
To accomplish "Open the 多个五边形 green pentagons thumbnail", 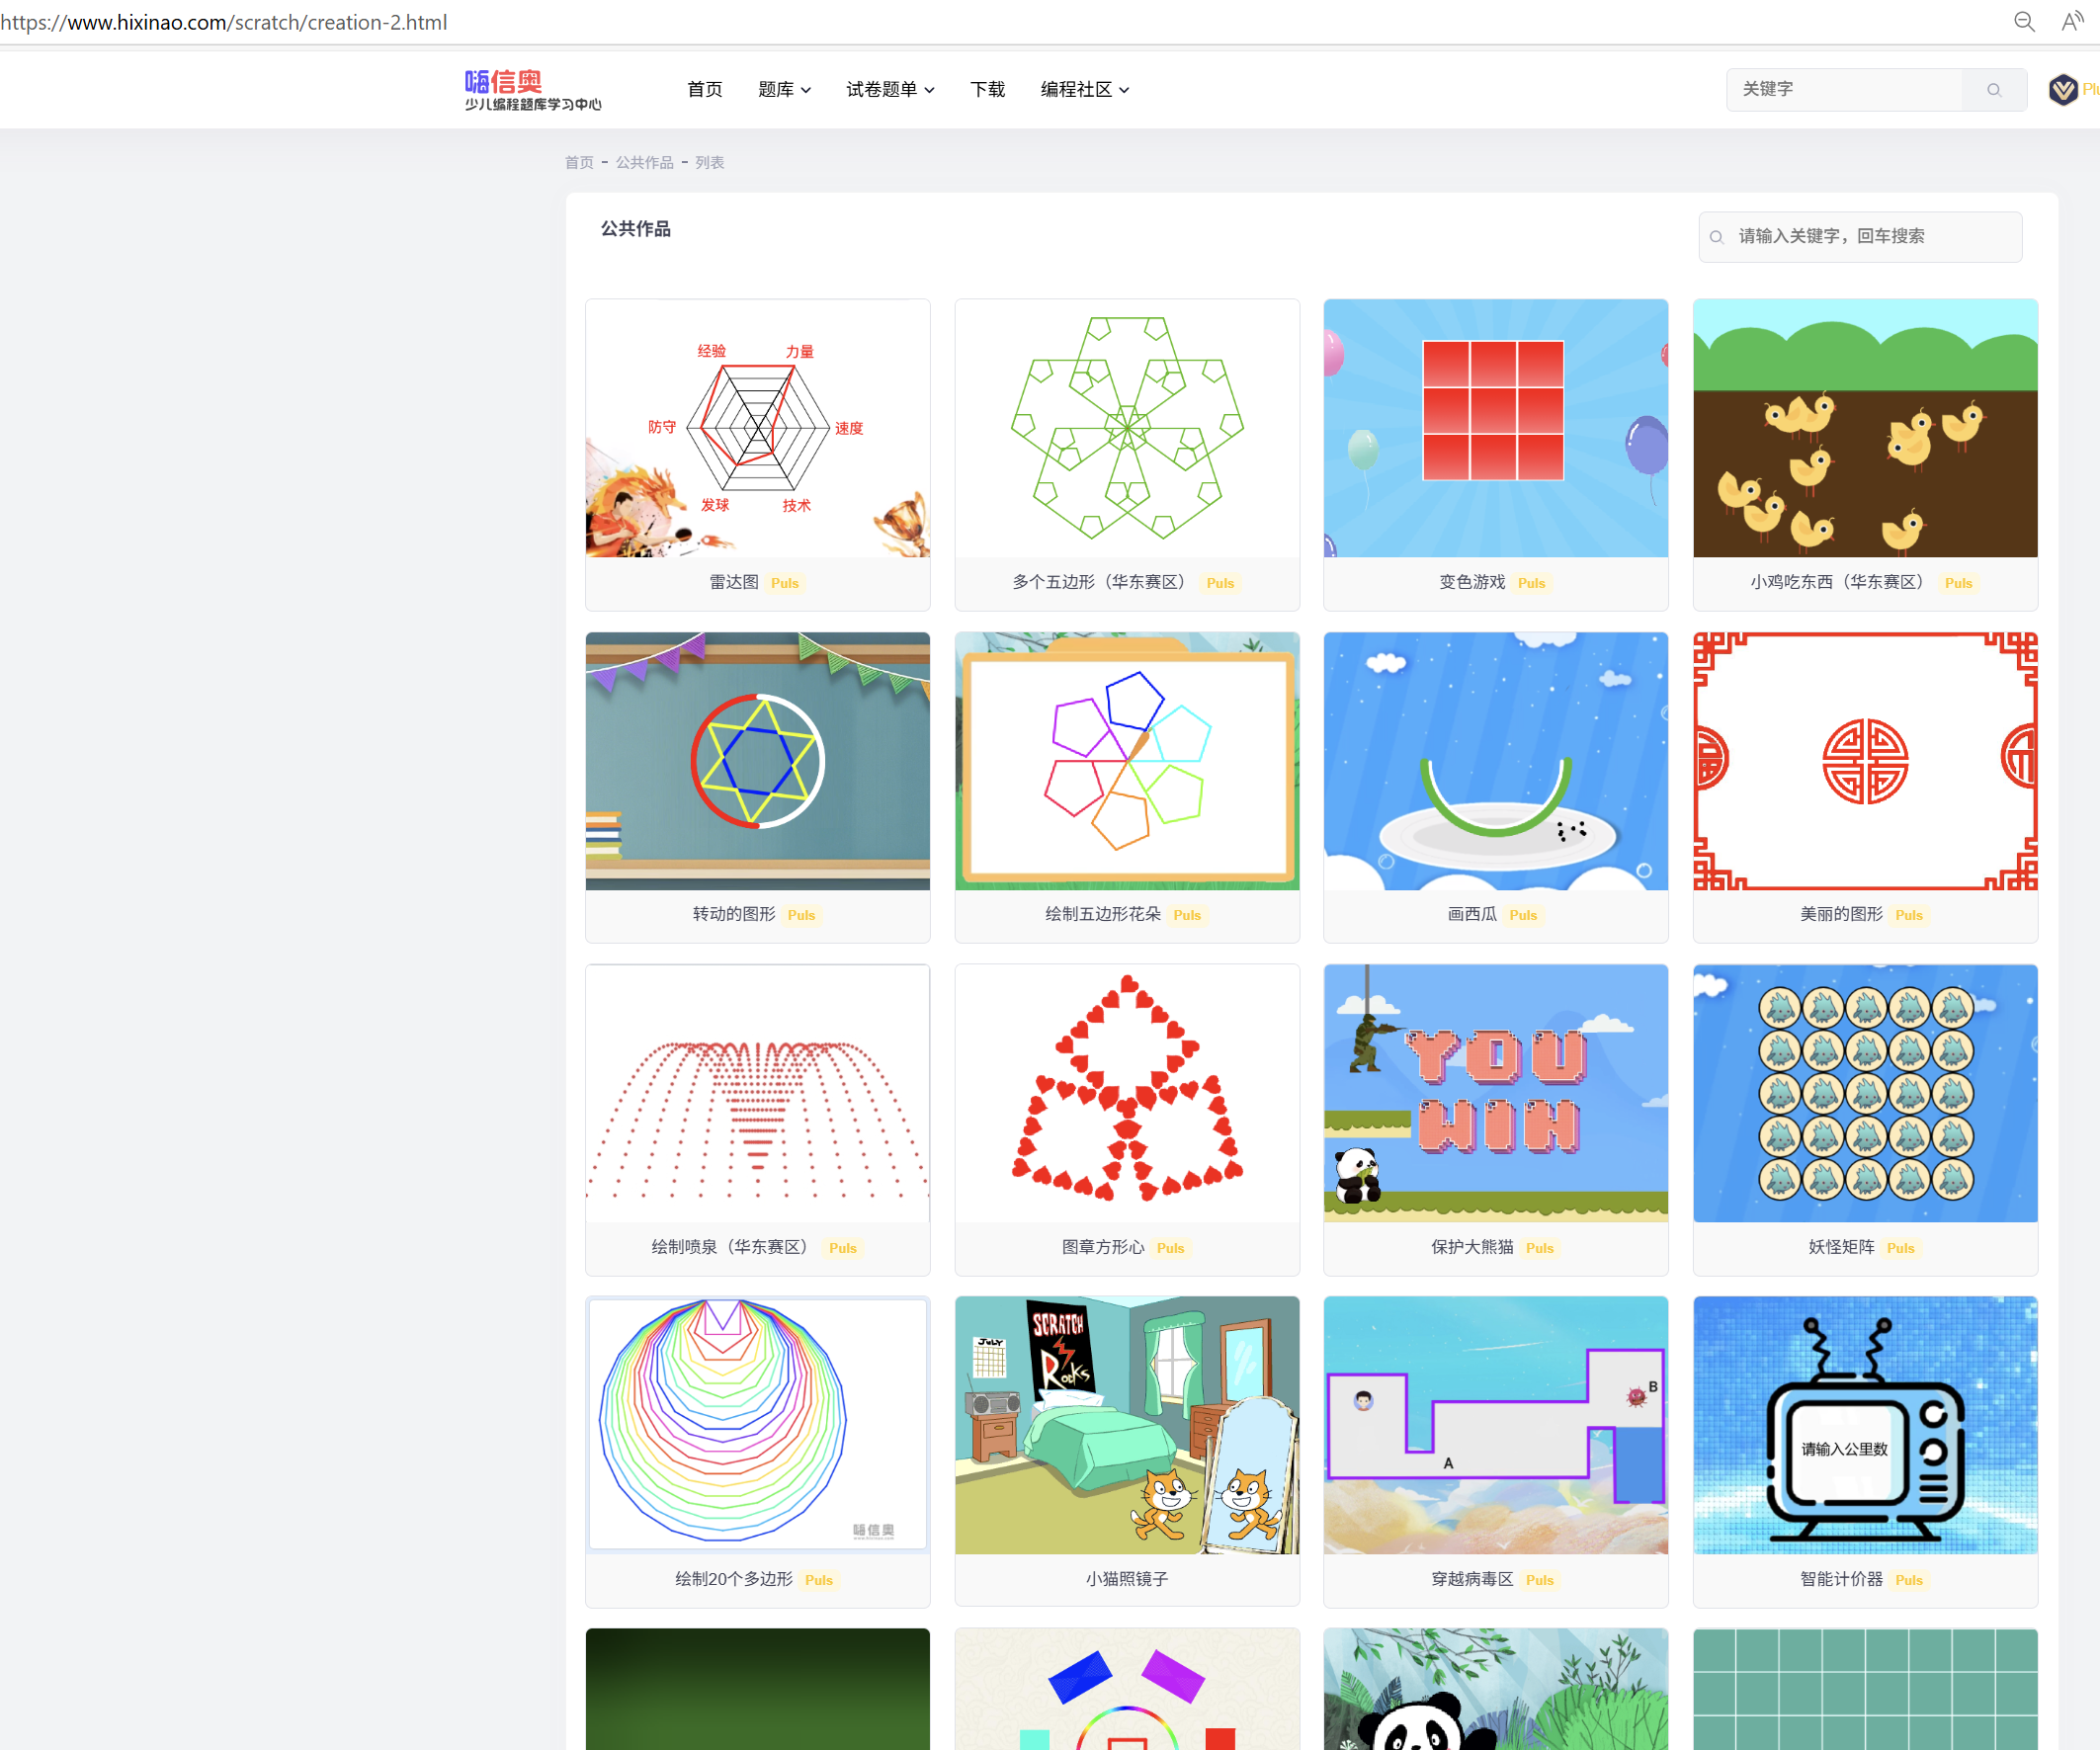I will [x=1126, y=428].
